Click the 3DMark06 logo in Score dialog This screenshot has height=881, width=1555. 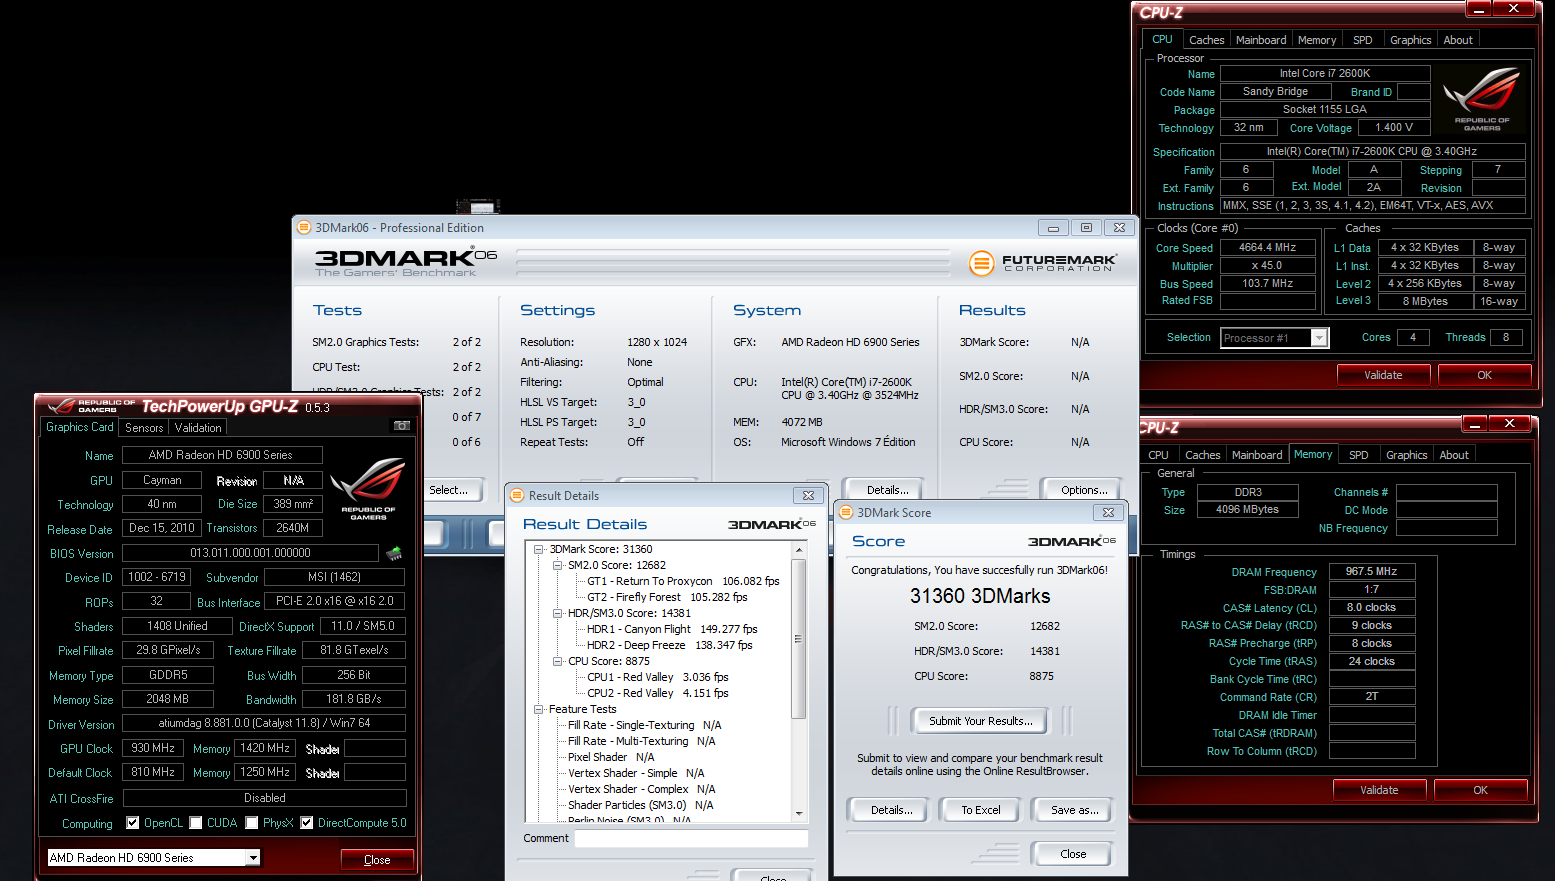(x=1071, y=541)
